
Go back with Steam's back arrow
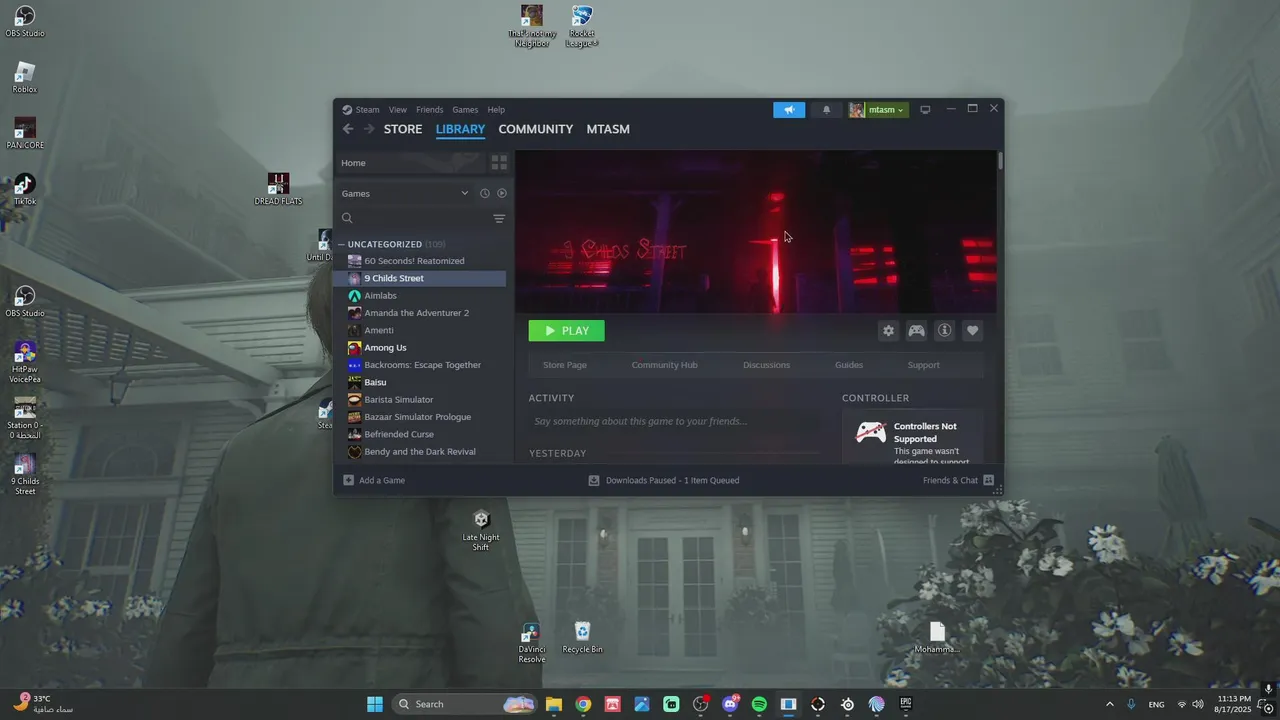coord(348,129)
